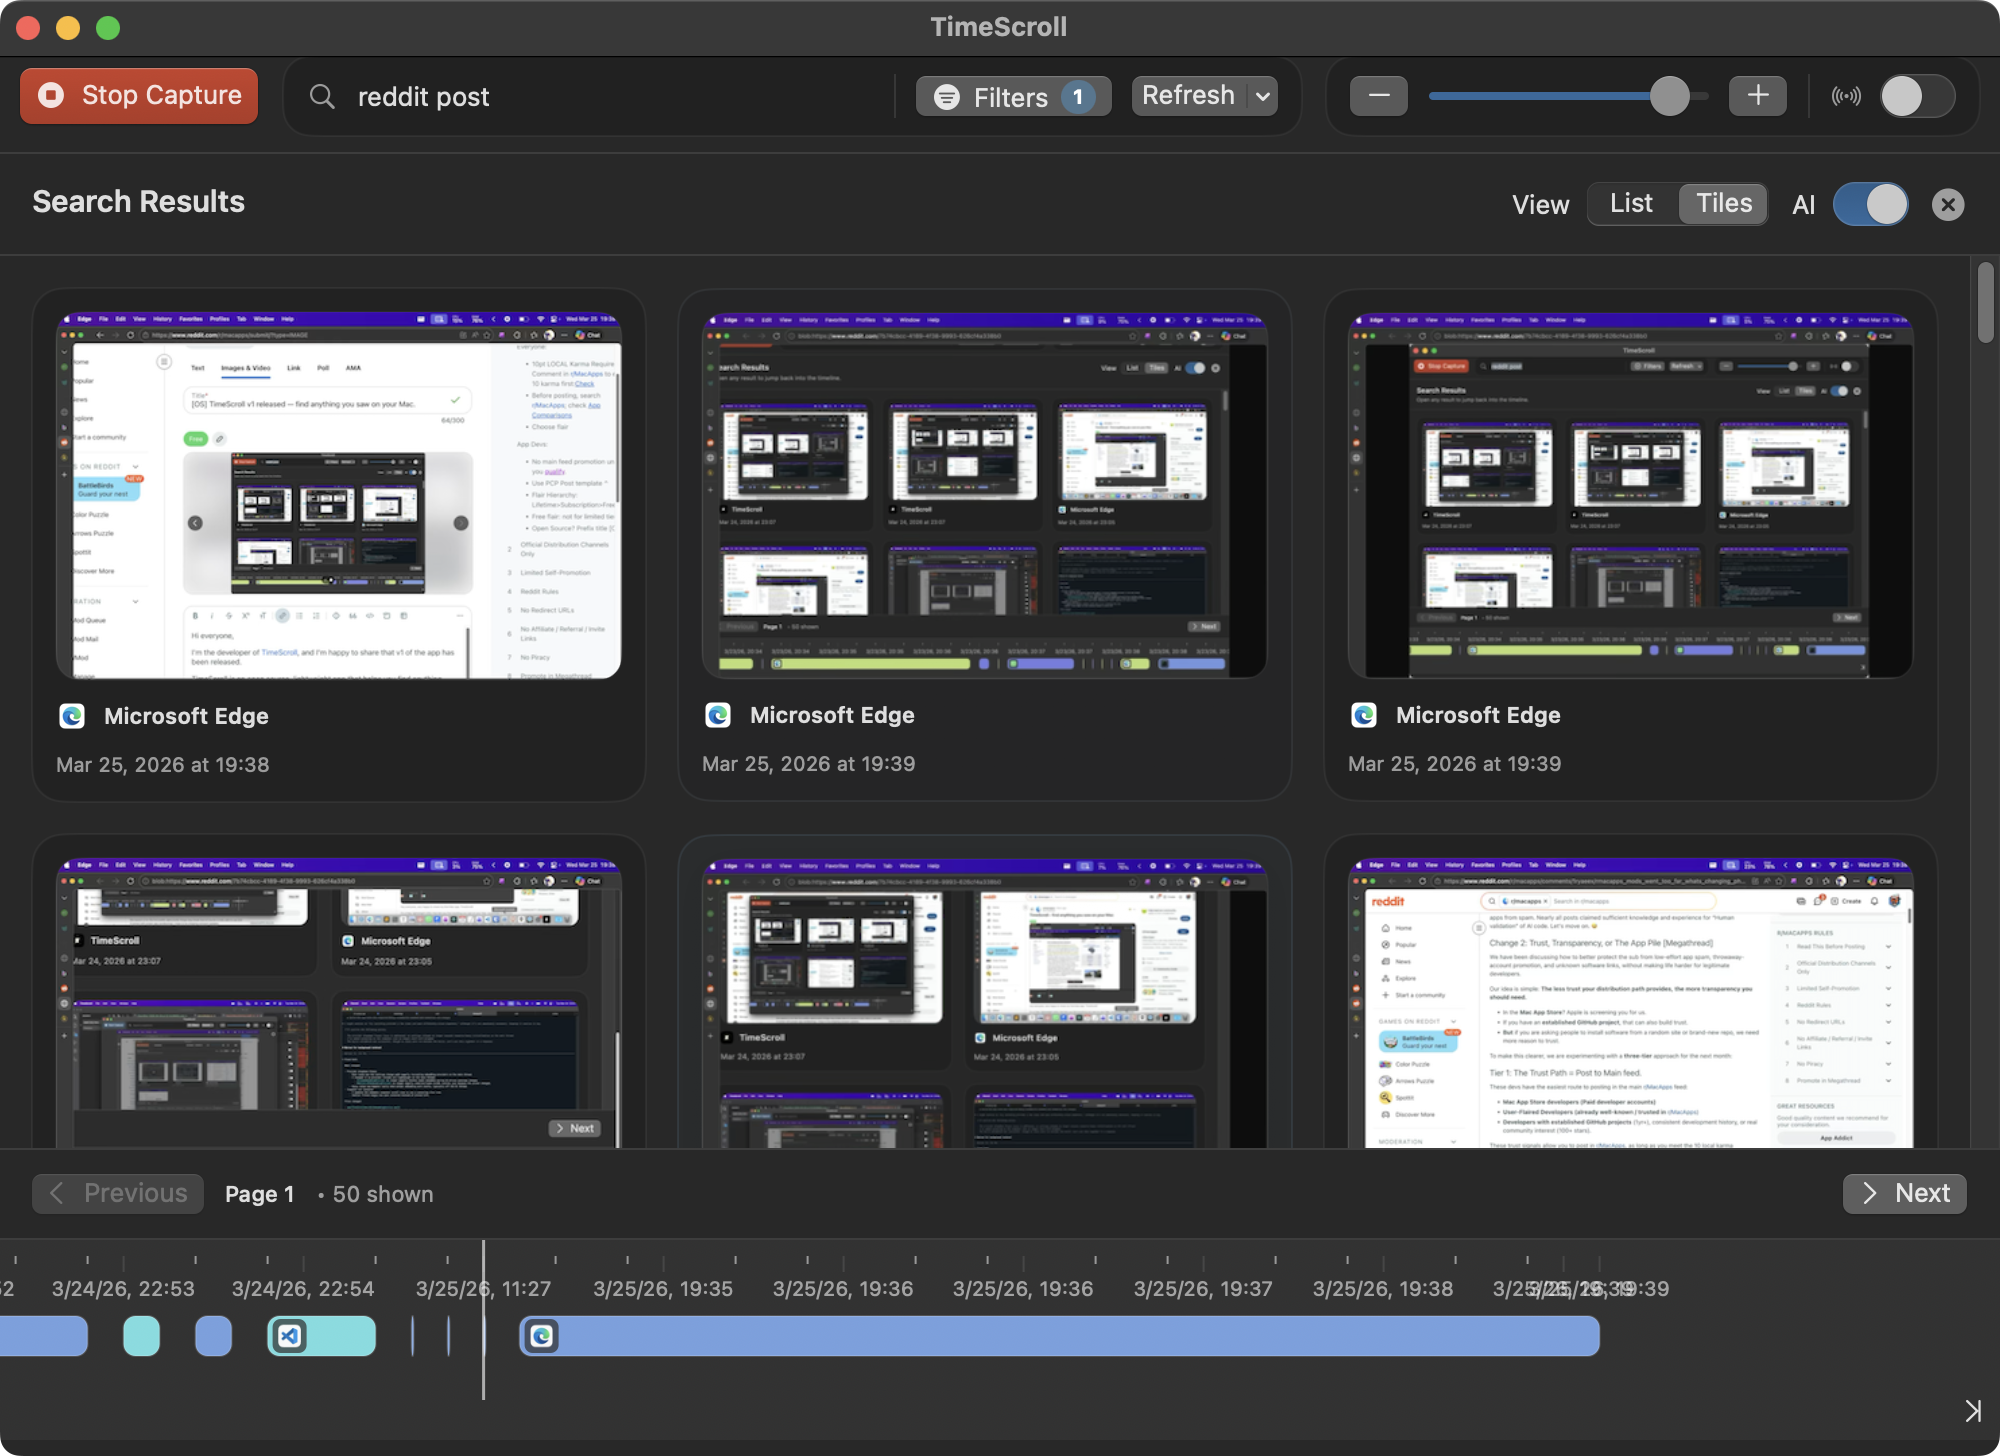Click the search magnifier icon
Viewport: 2000px width, 1456px height.
pyautogui.click(x=322, y=96)
